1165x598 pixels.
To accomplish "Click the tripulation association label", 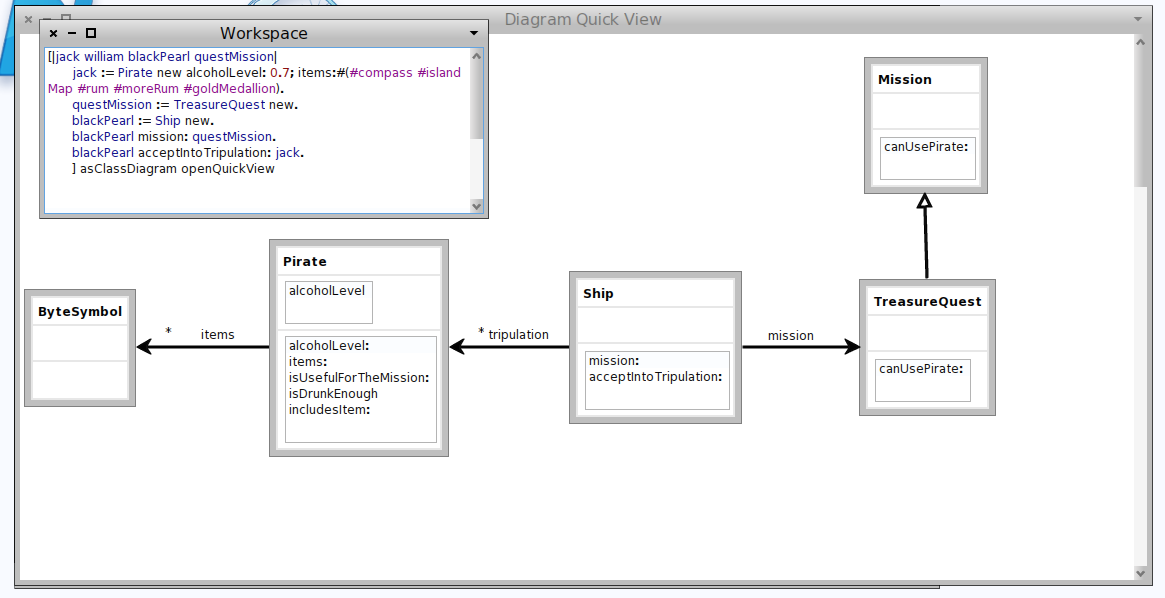I will pyautogui.click(x=519, y=334).
